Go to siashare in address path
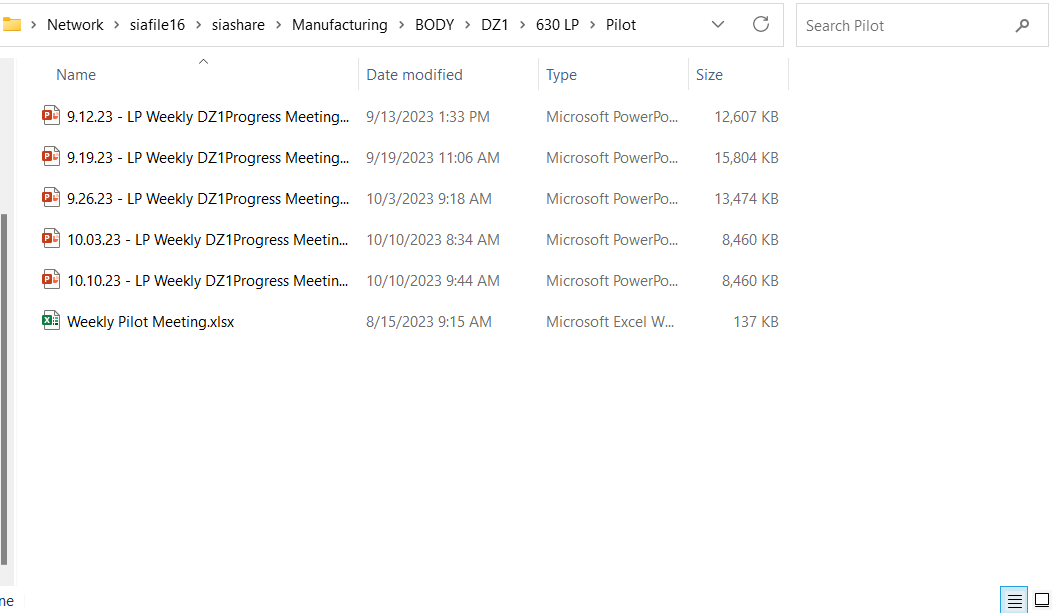 (238, 25)
